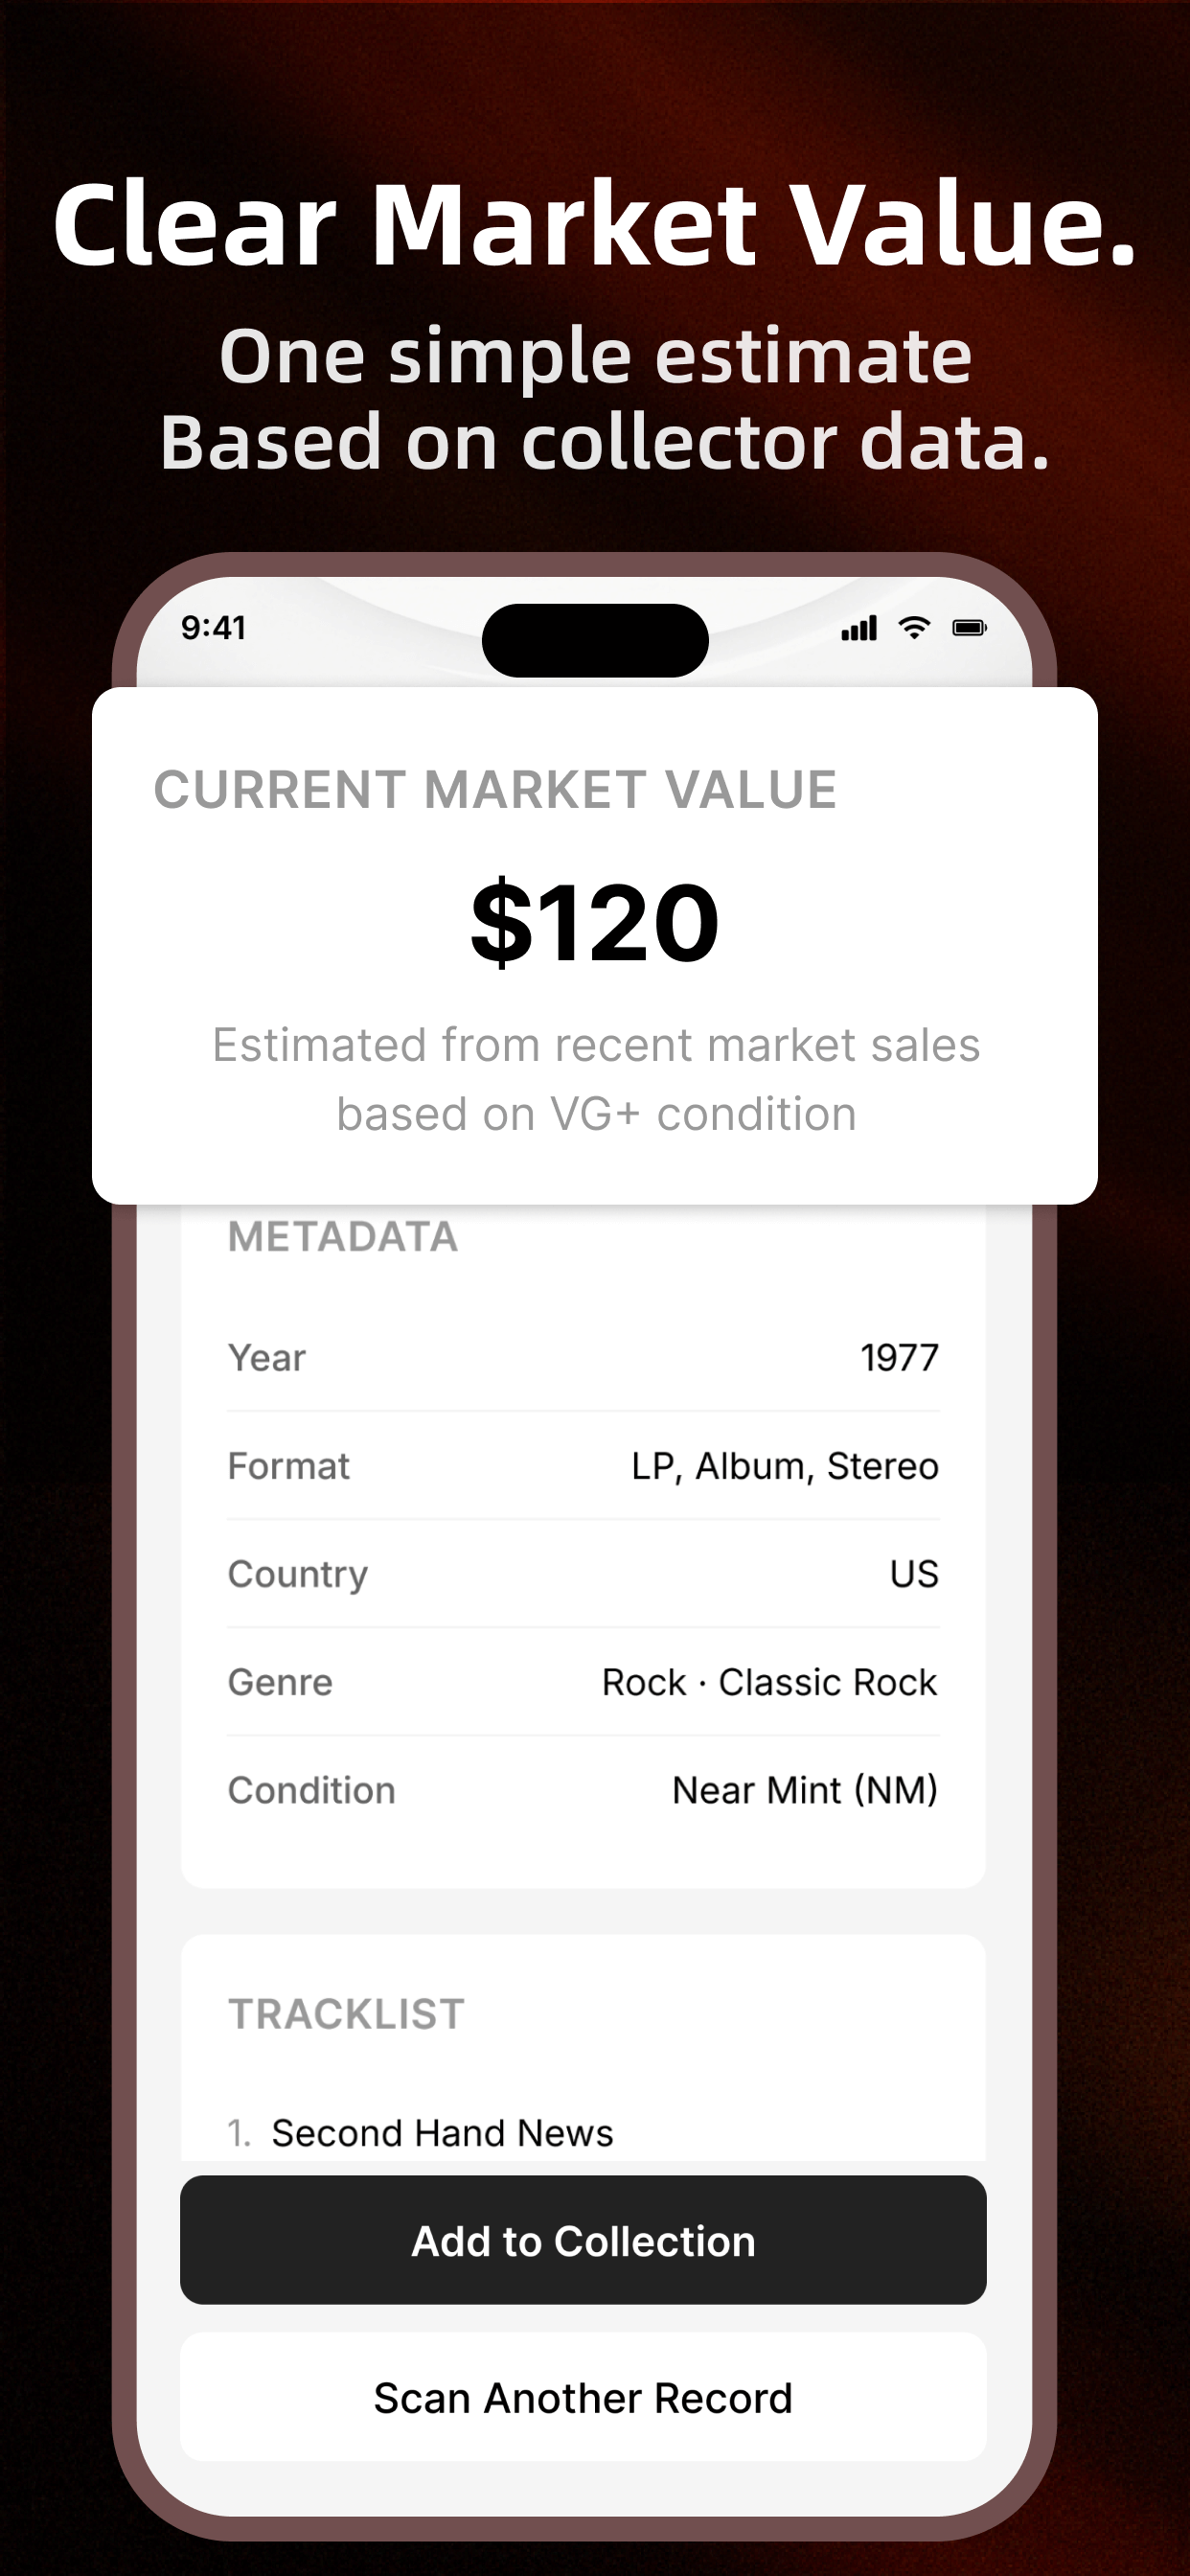Tap the Dynamic Island pill at top

tap(595, 640)
